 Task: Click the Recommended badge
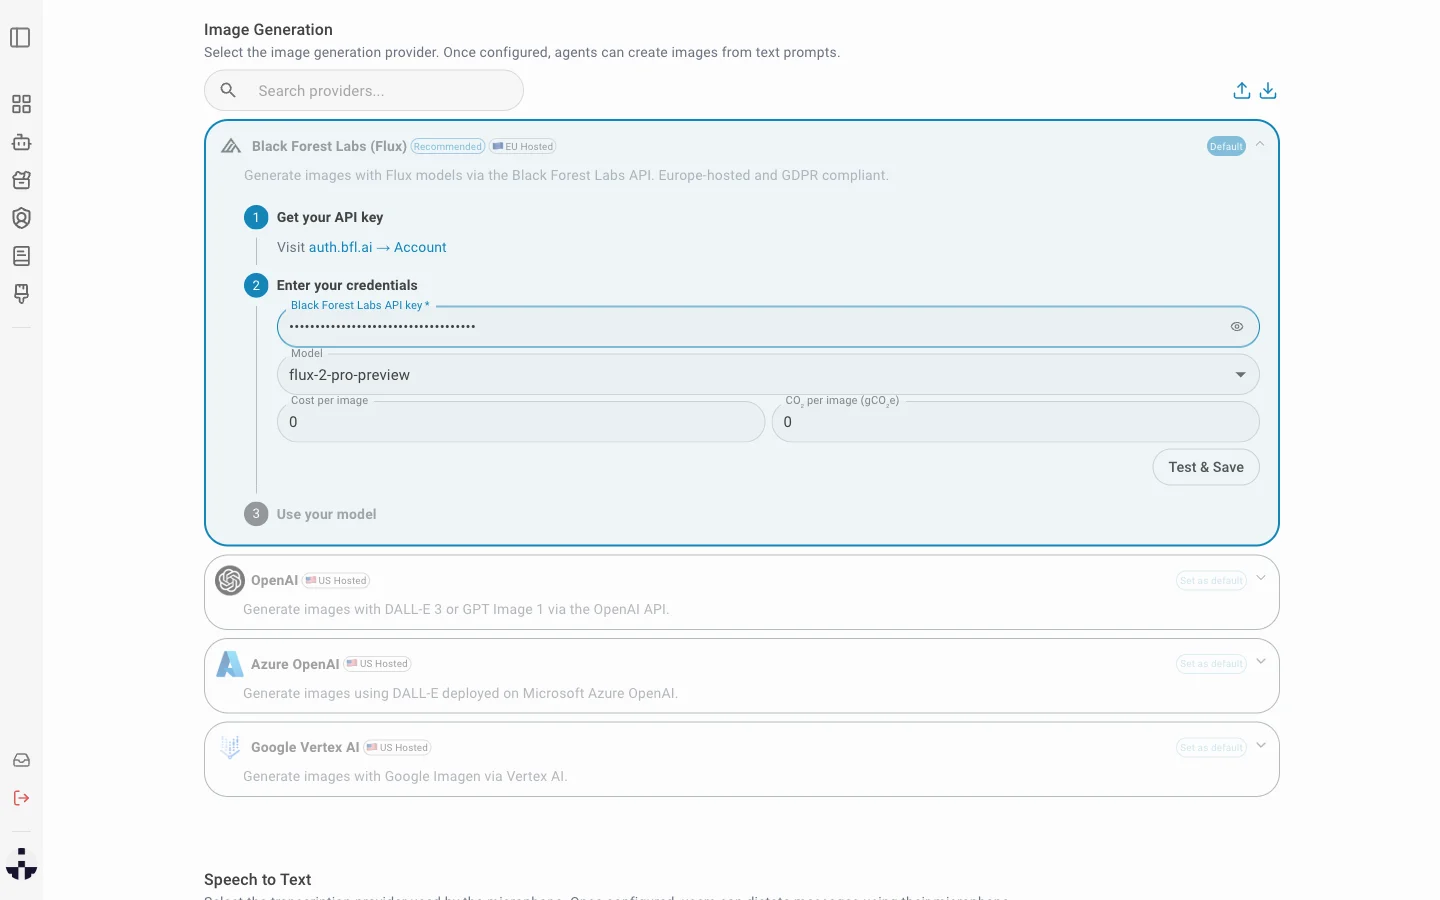pos(448,147)
